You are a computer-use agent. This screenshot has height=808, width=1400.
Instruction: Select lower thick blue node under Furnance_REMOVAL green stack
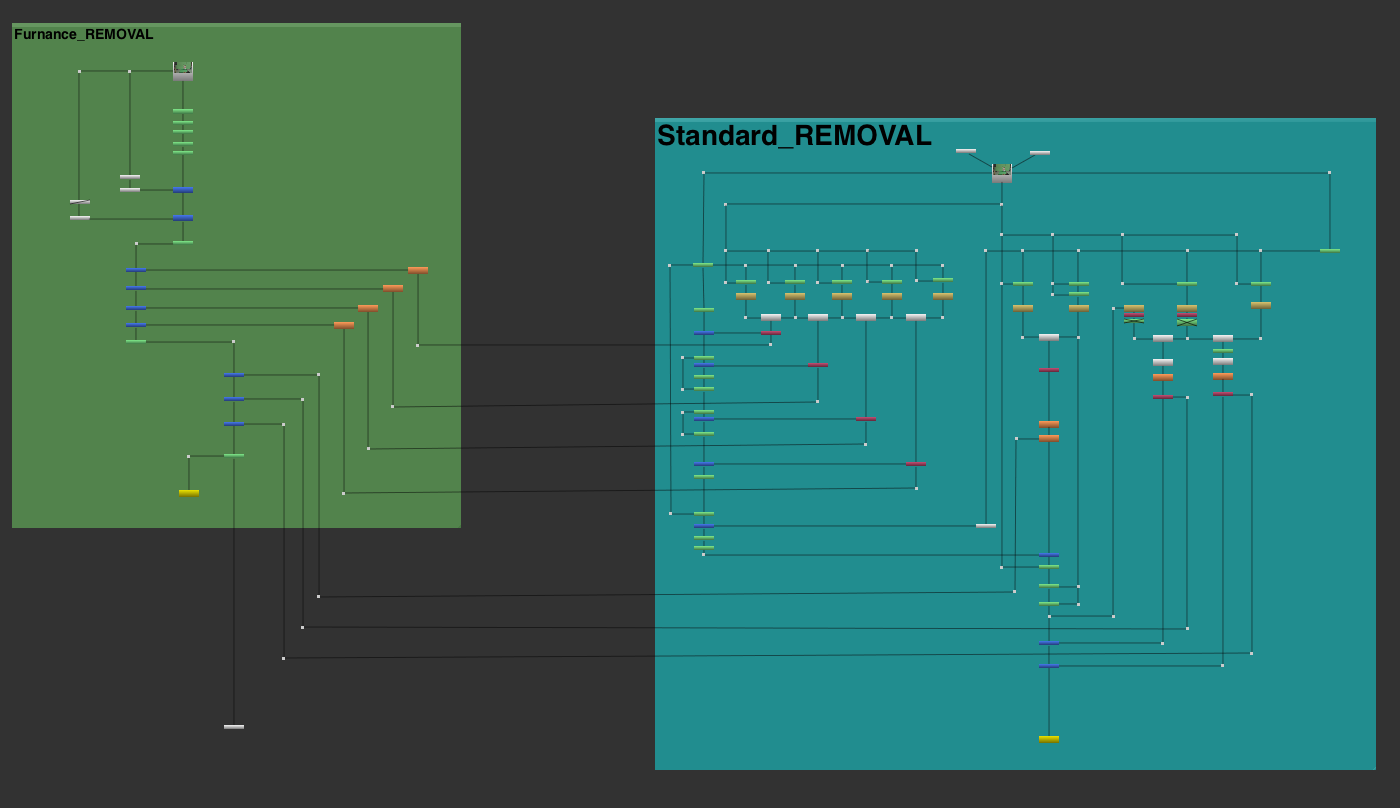point(183,218)
